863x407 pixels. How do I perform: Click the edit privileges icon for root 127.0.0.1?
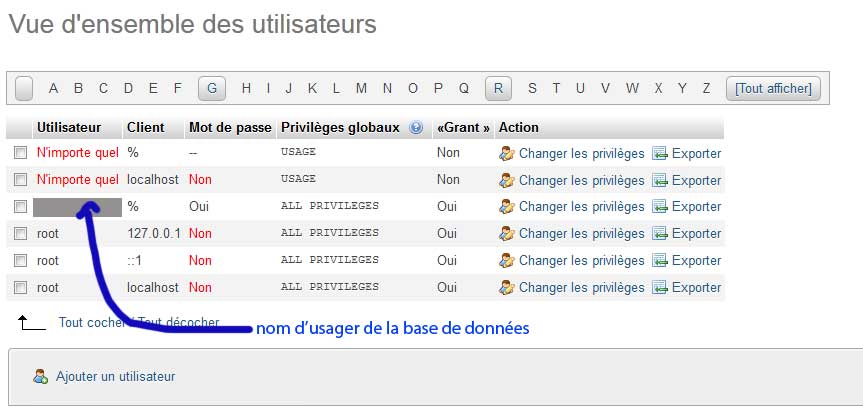tap(506, 234)
